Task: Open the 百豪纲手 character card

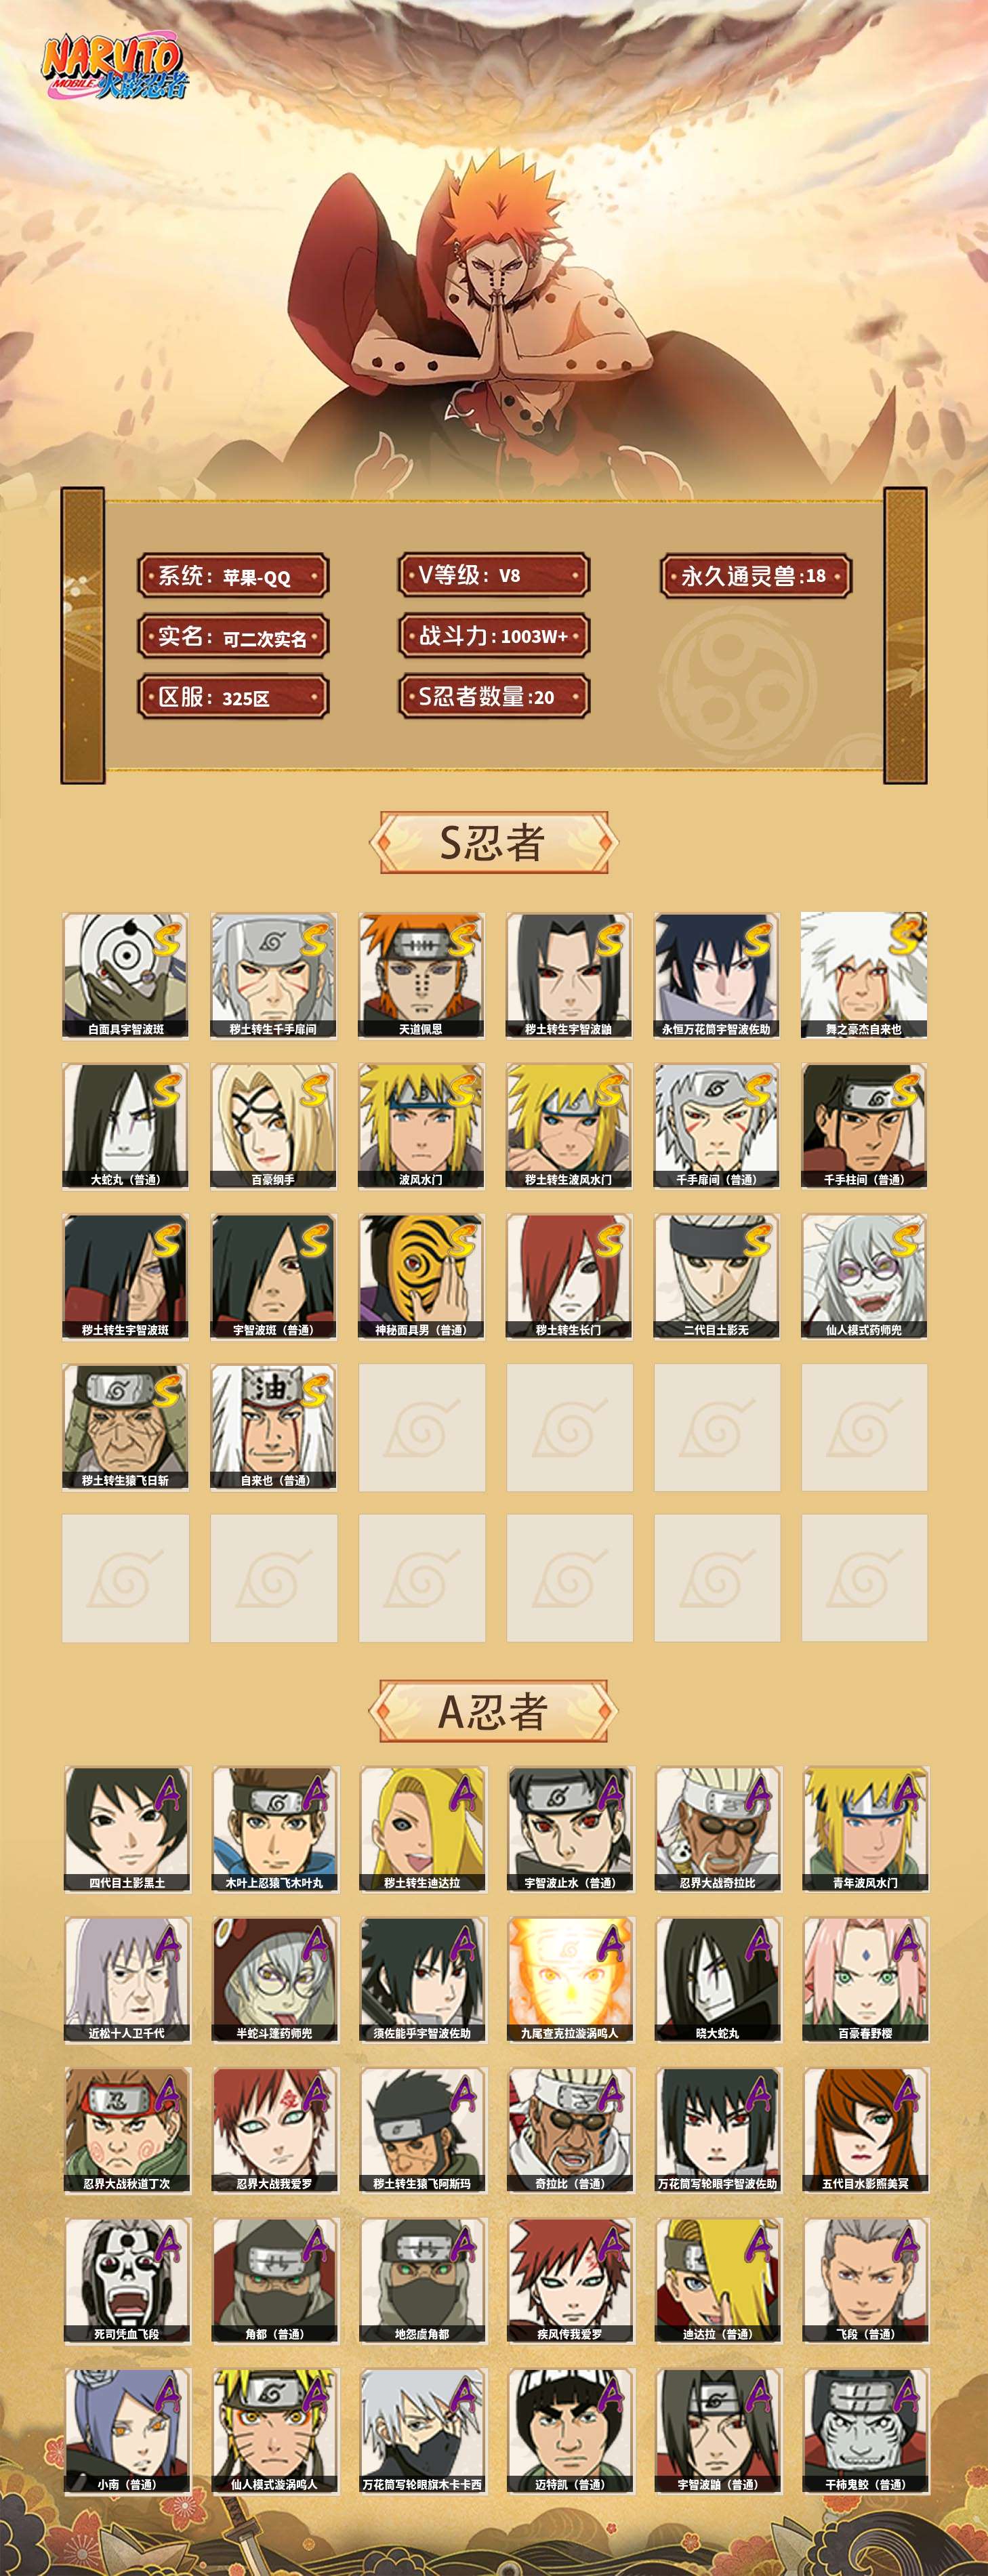Action: click(x=273, y=1126)
